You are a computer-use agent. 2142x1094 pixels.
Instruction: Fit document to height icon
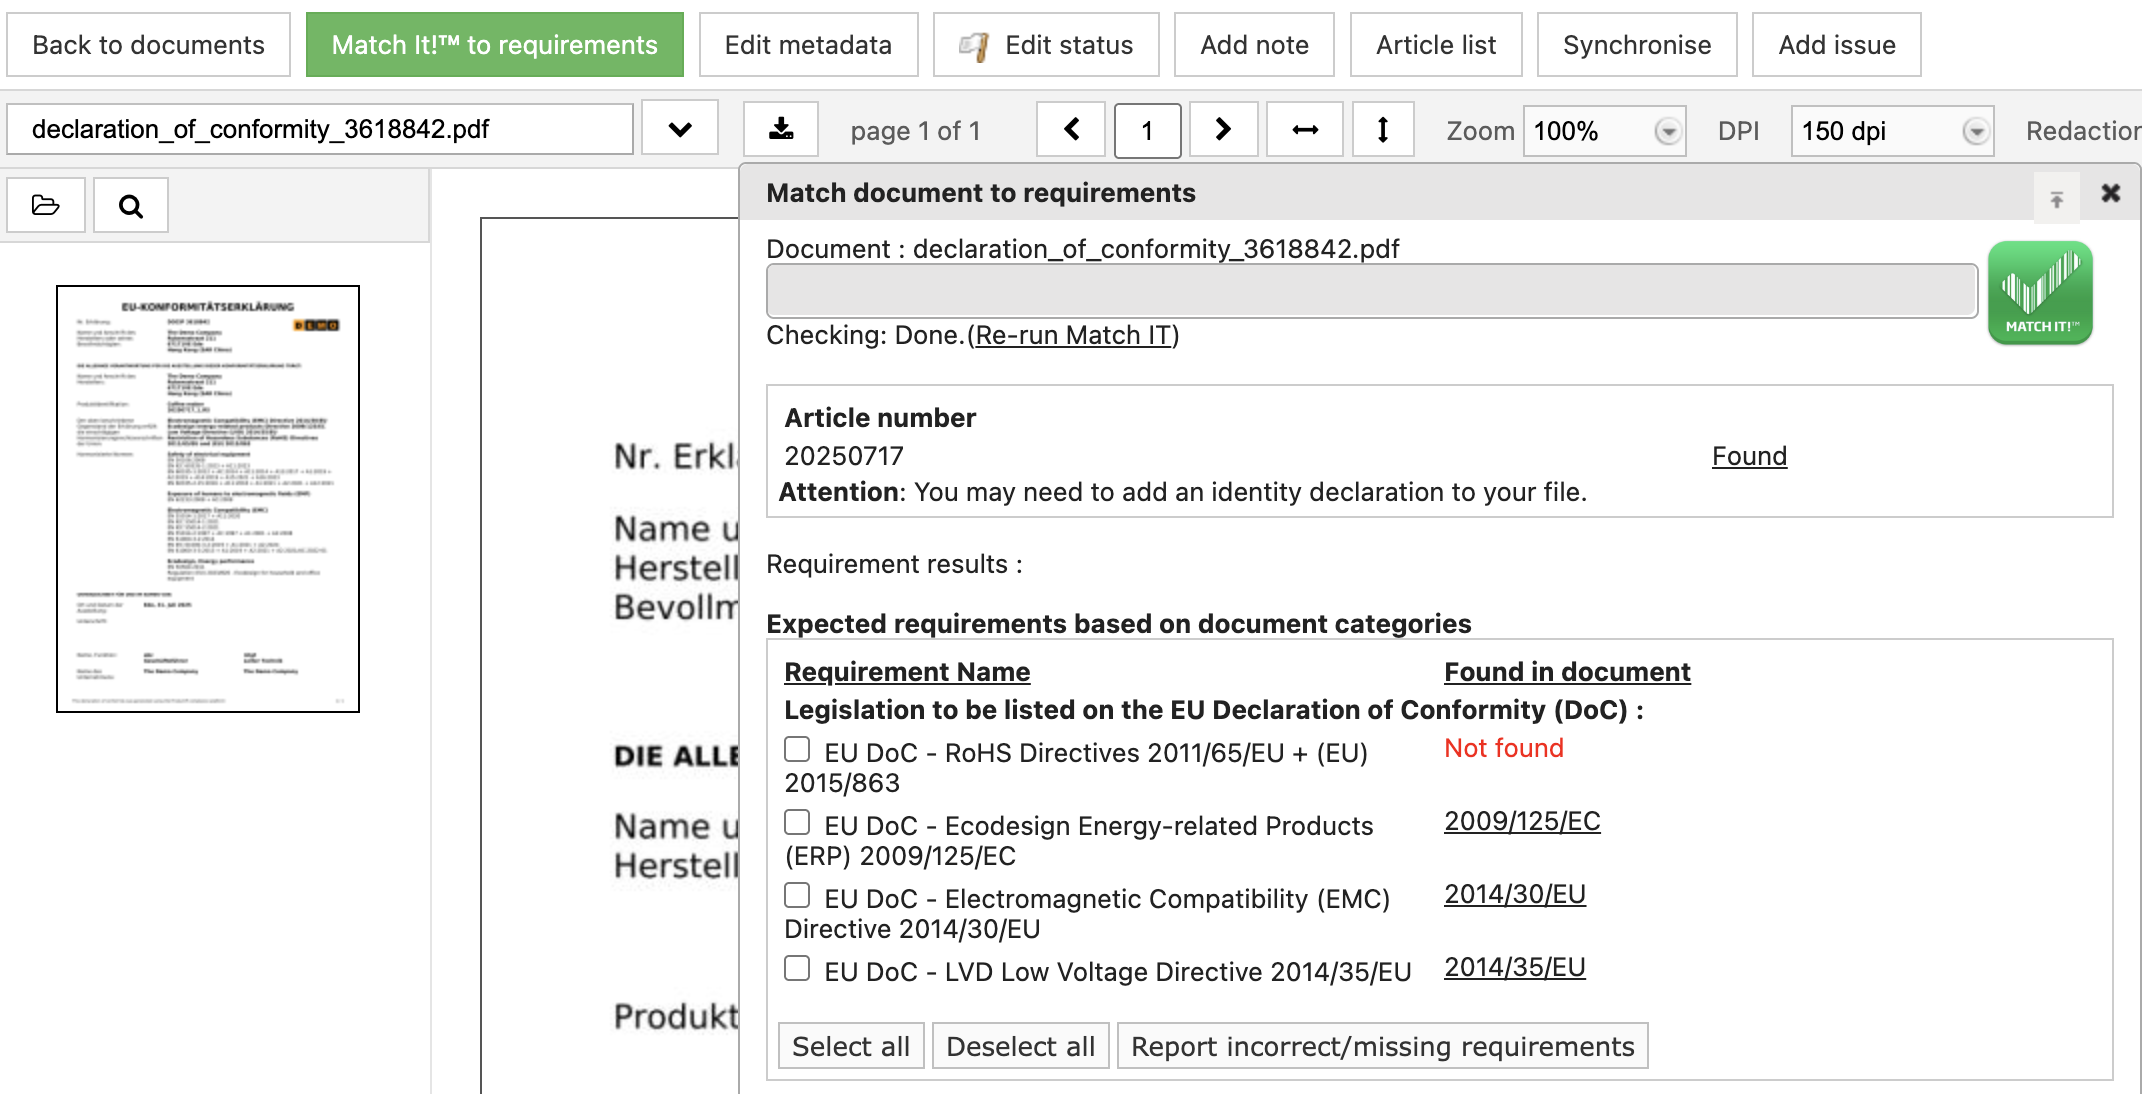[1383, 129]
